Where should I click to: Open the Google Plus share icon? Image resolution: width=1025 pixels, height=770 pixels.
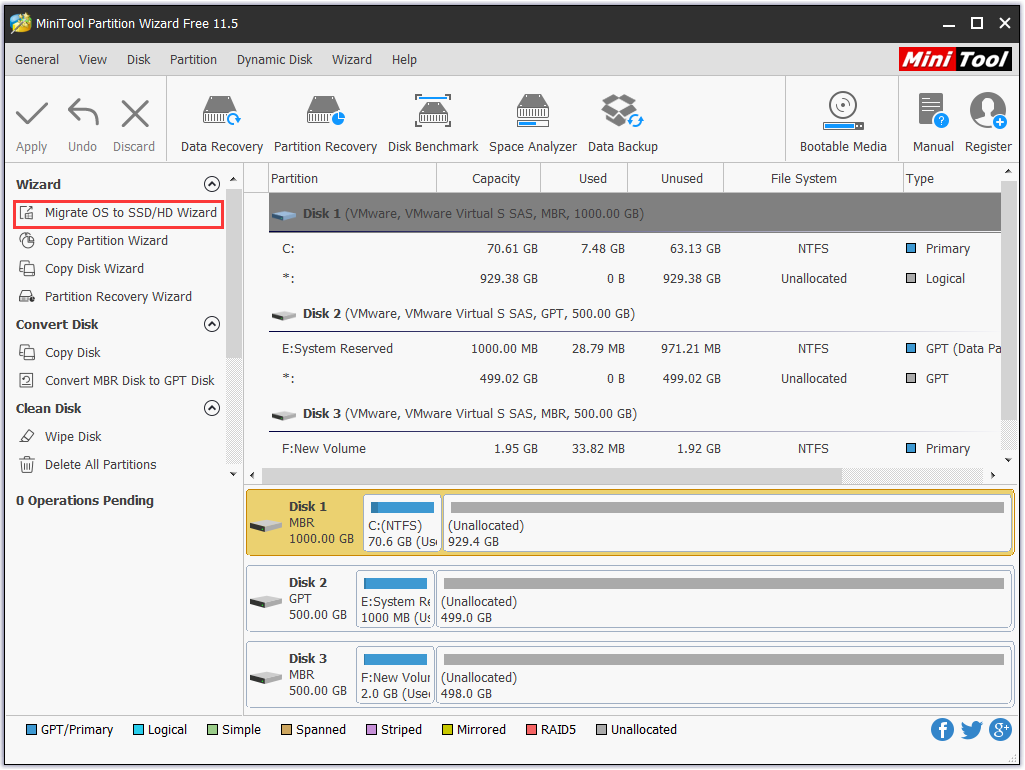1000,729
